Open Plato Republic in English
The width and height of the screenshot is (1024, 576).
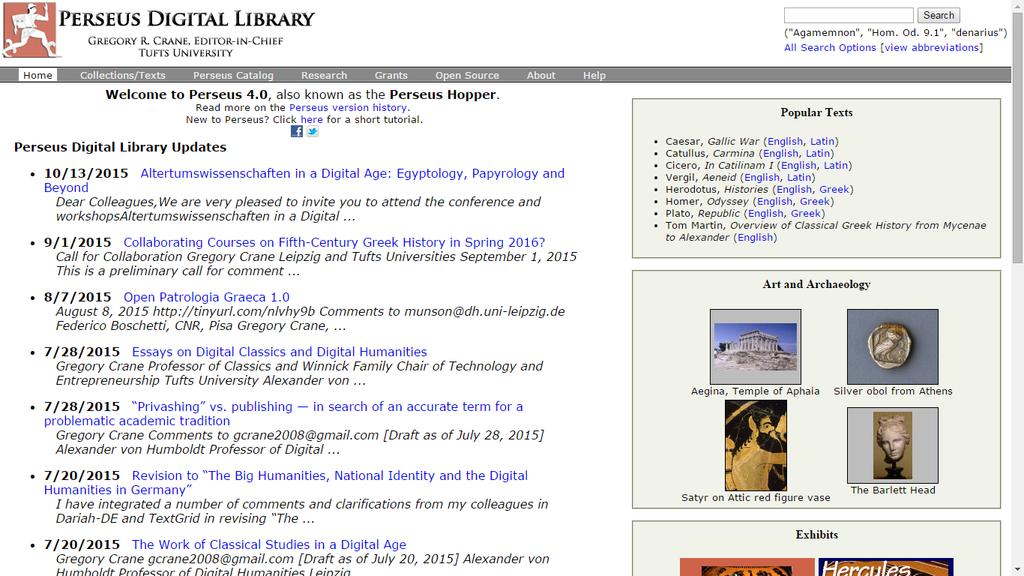tap(765, 214)
